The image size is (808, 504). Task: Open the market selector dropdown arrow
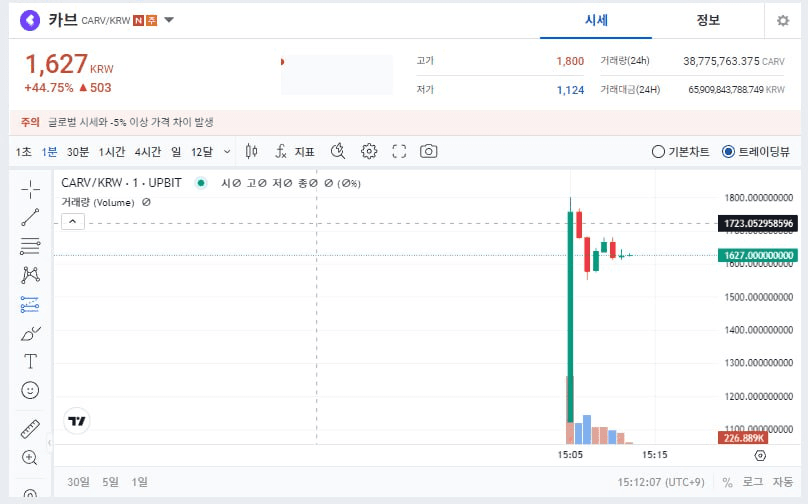[169, 21]
